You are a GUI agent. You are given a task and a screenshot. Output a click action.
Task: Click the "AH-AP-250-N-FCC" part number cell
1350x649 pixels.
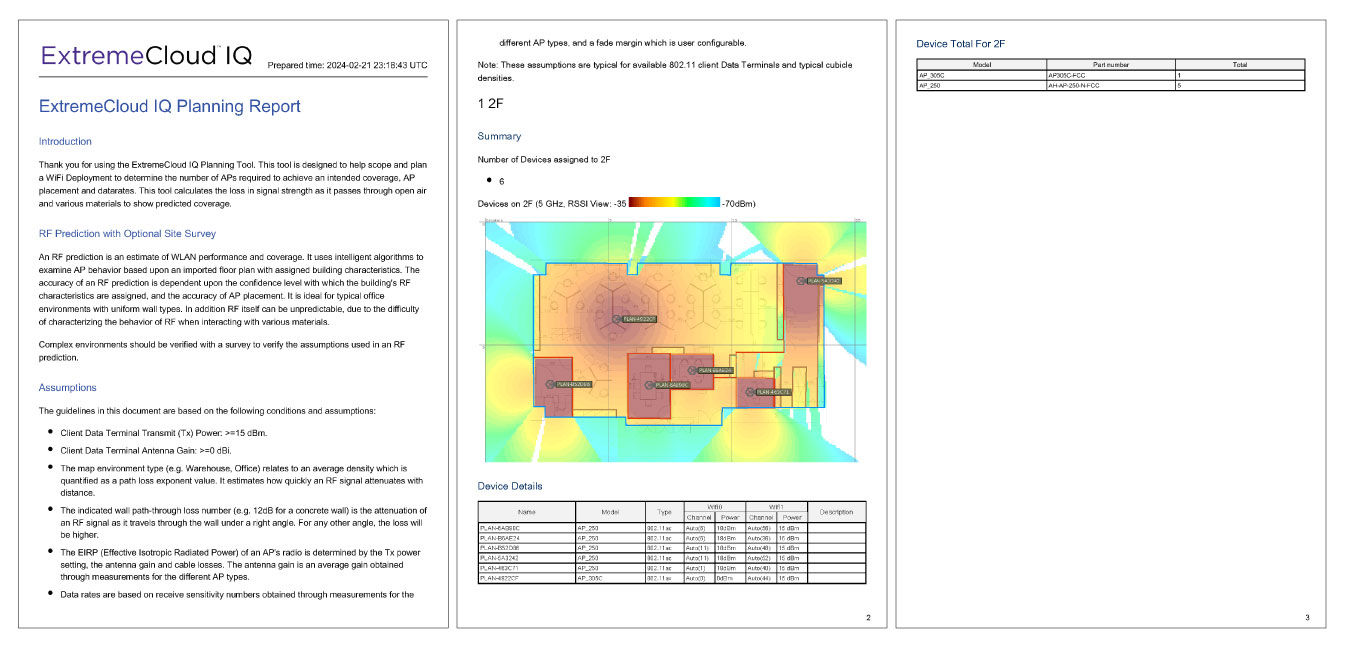[1110, 85]
